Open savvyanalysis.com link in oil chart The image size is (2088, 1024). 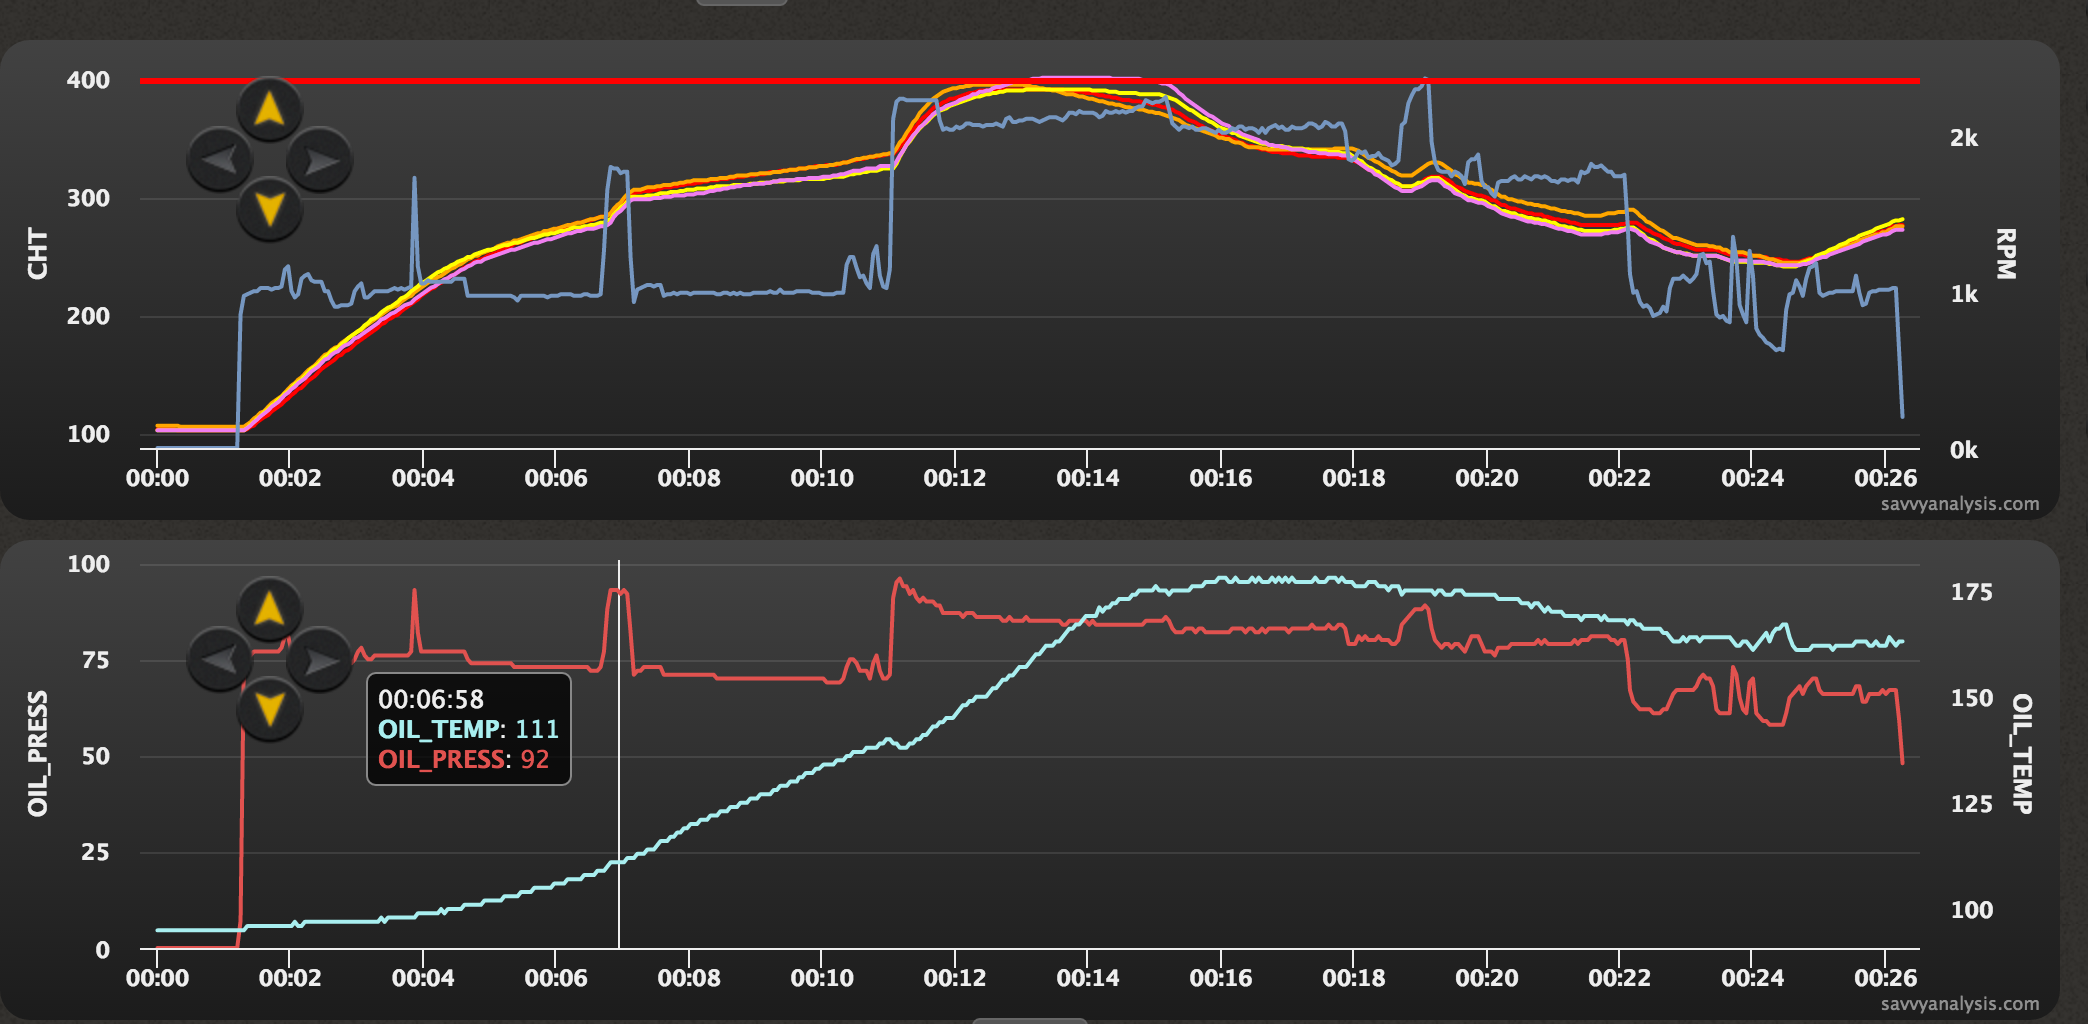(1960, 1004)
